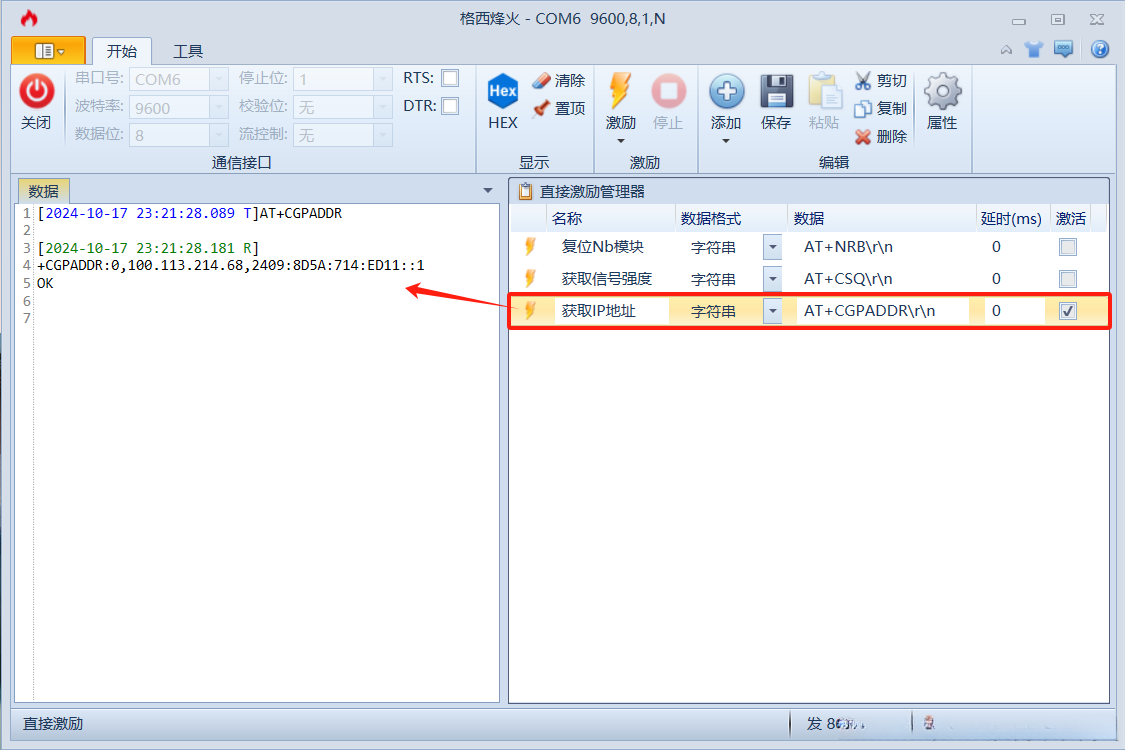Open the 校验位 dropdown
1125x750 pixels.
[382, 107]
